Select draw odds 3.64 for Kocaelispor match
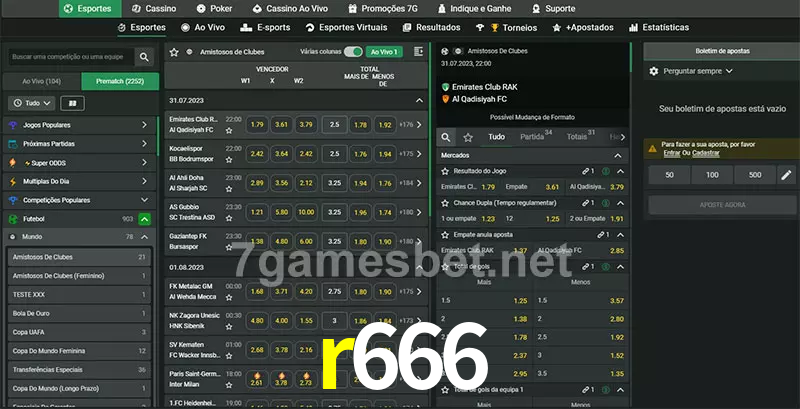The image size is (800, 409). tap(282, 154)
